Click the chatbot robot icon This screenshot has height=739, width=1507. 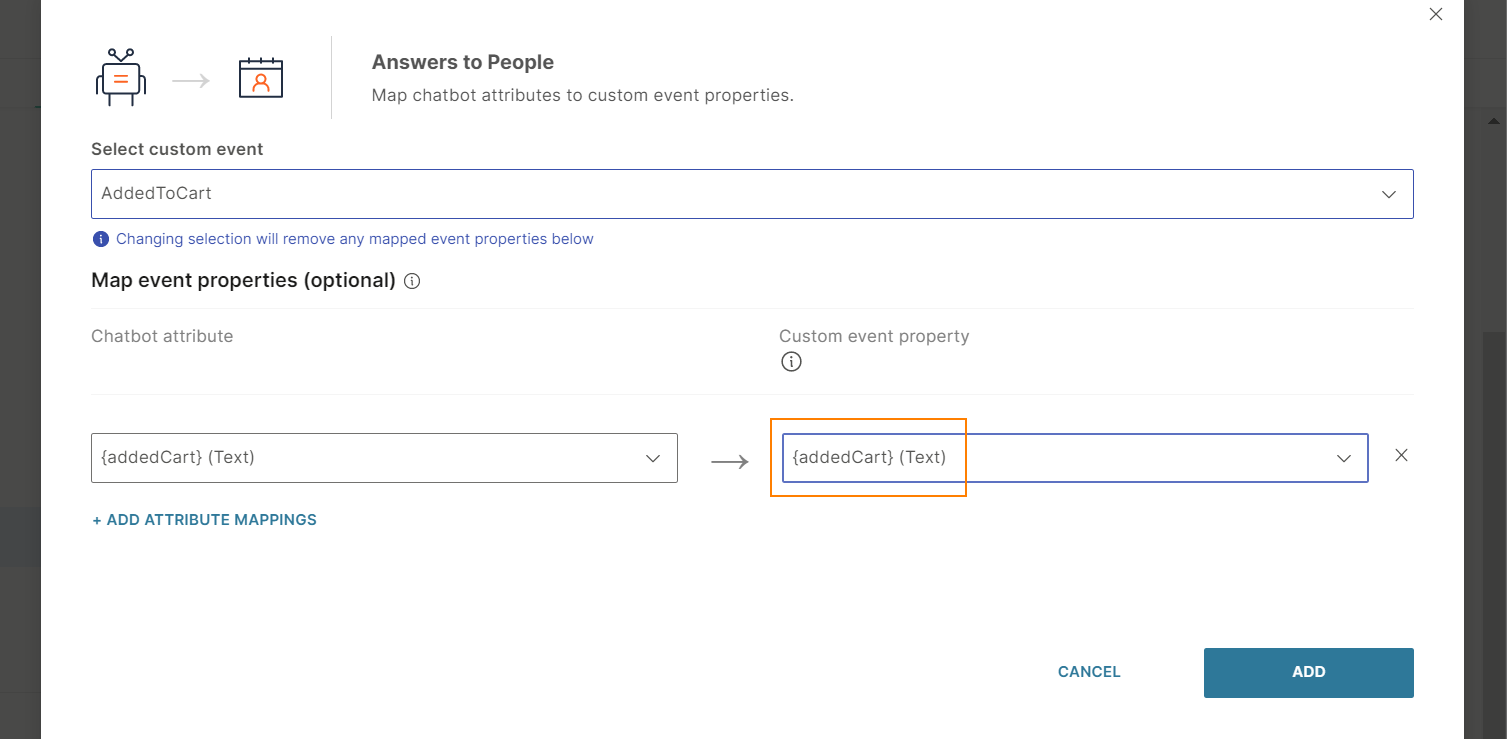pos(121,77)
